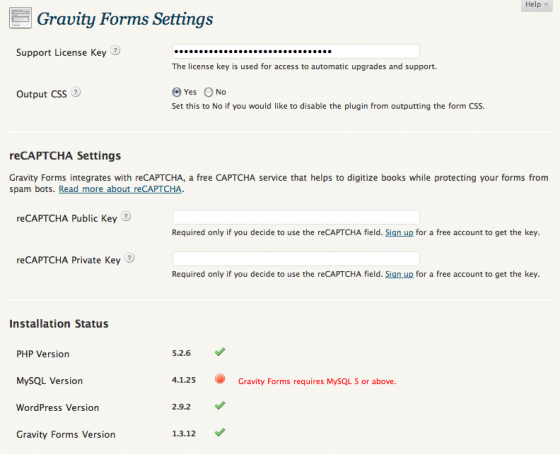Screen dimensions: 560x454
Task: Click the reCAPTCHA Settings heading
Action: [x=65, y=156]
